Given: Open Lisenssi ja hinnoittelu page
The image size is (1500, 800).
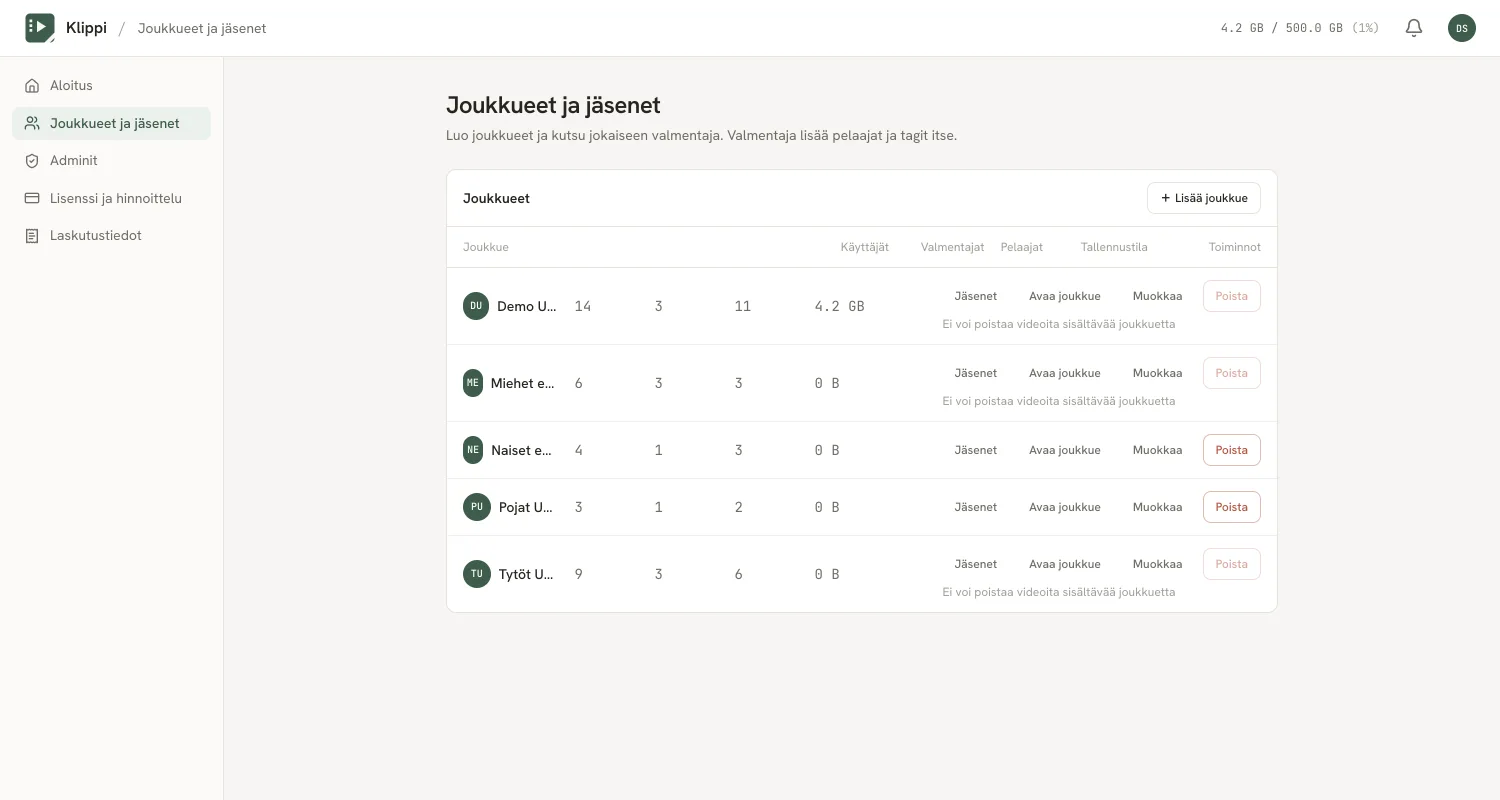Looking at the screenshot, I should (111, 198).
